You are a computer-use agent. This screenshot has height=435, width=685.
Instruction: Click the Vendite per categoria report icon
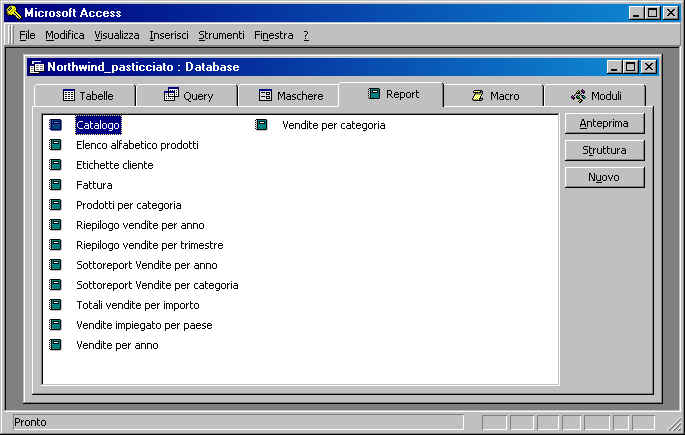point(261,125)
